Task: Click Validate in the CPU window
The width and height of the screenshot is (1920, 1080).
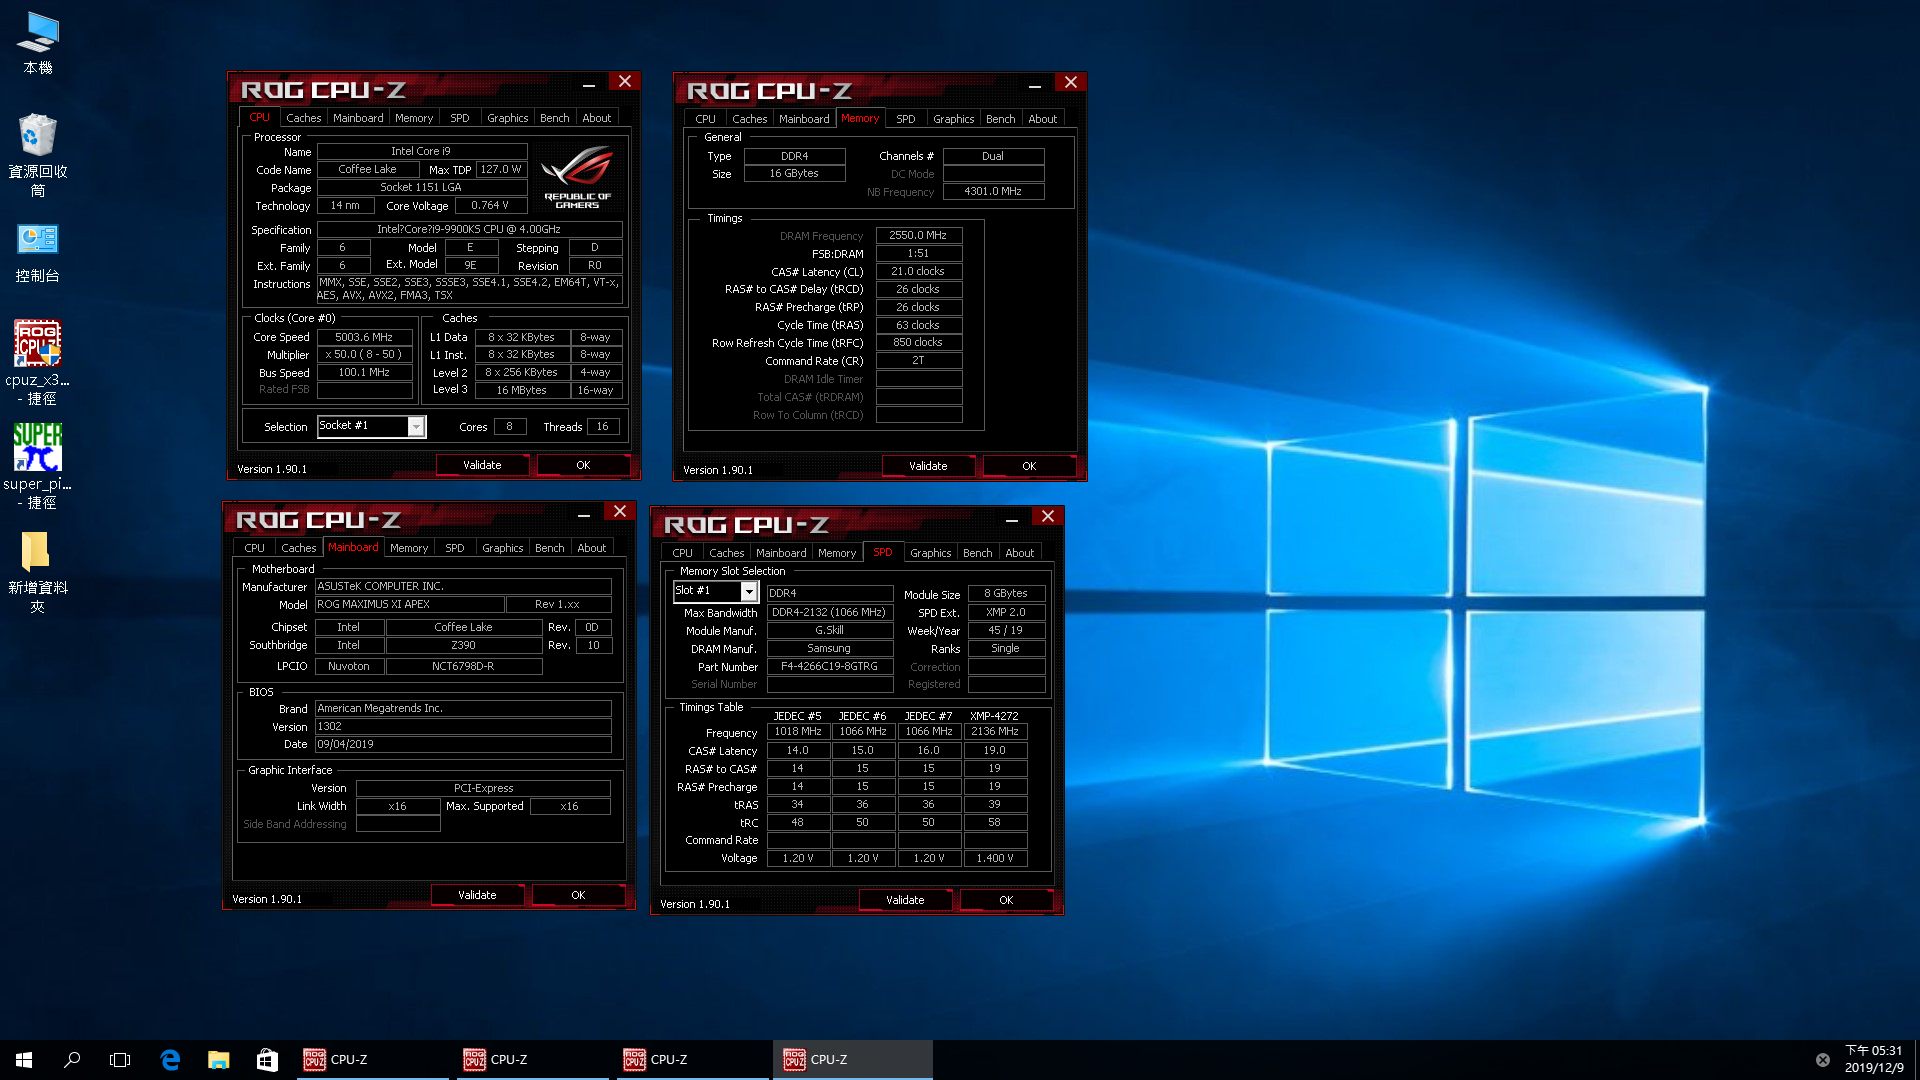Action: (x=482, y=465)
